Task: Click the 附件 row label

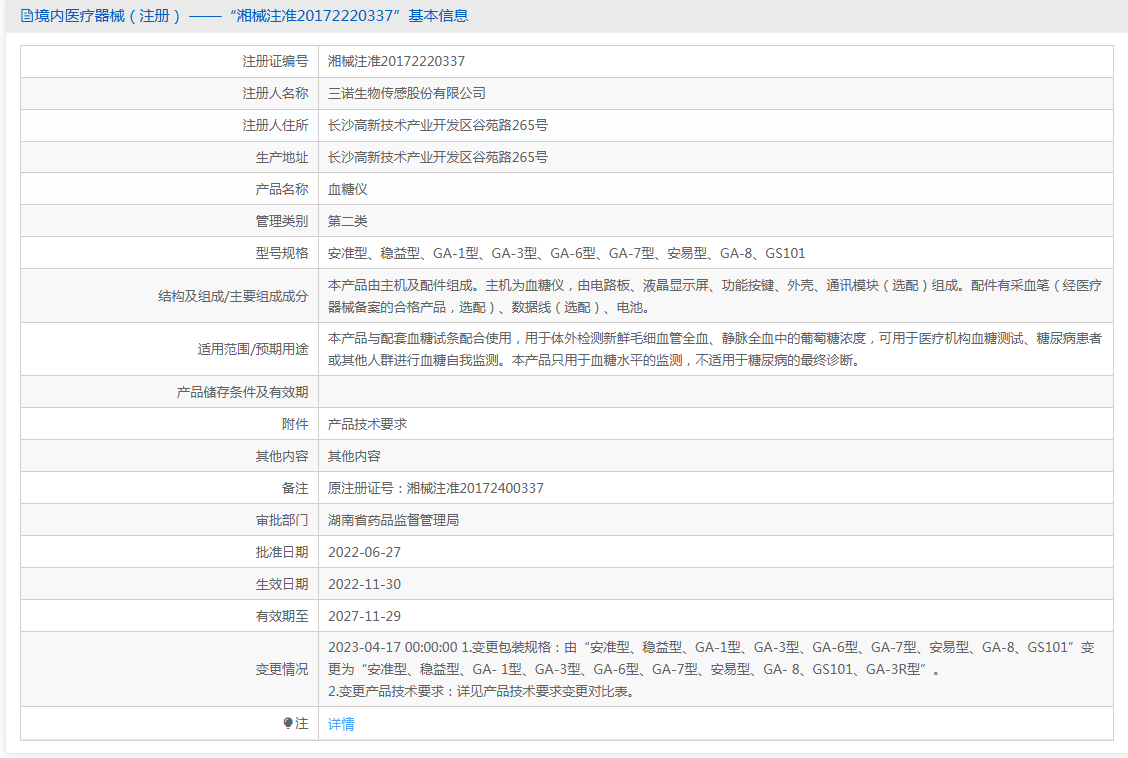Action: coord(295,424)
